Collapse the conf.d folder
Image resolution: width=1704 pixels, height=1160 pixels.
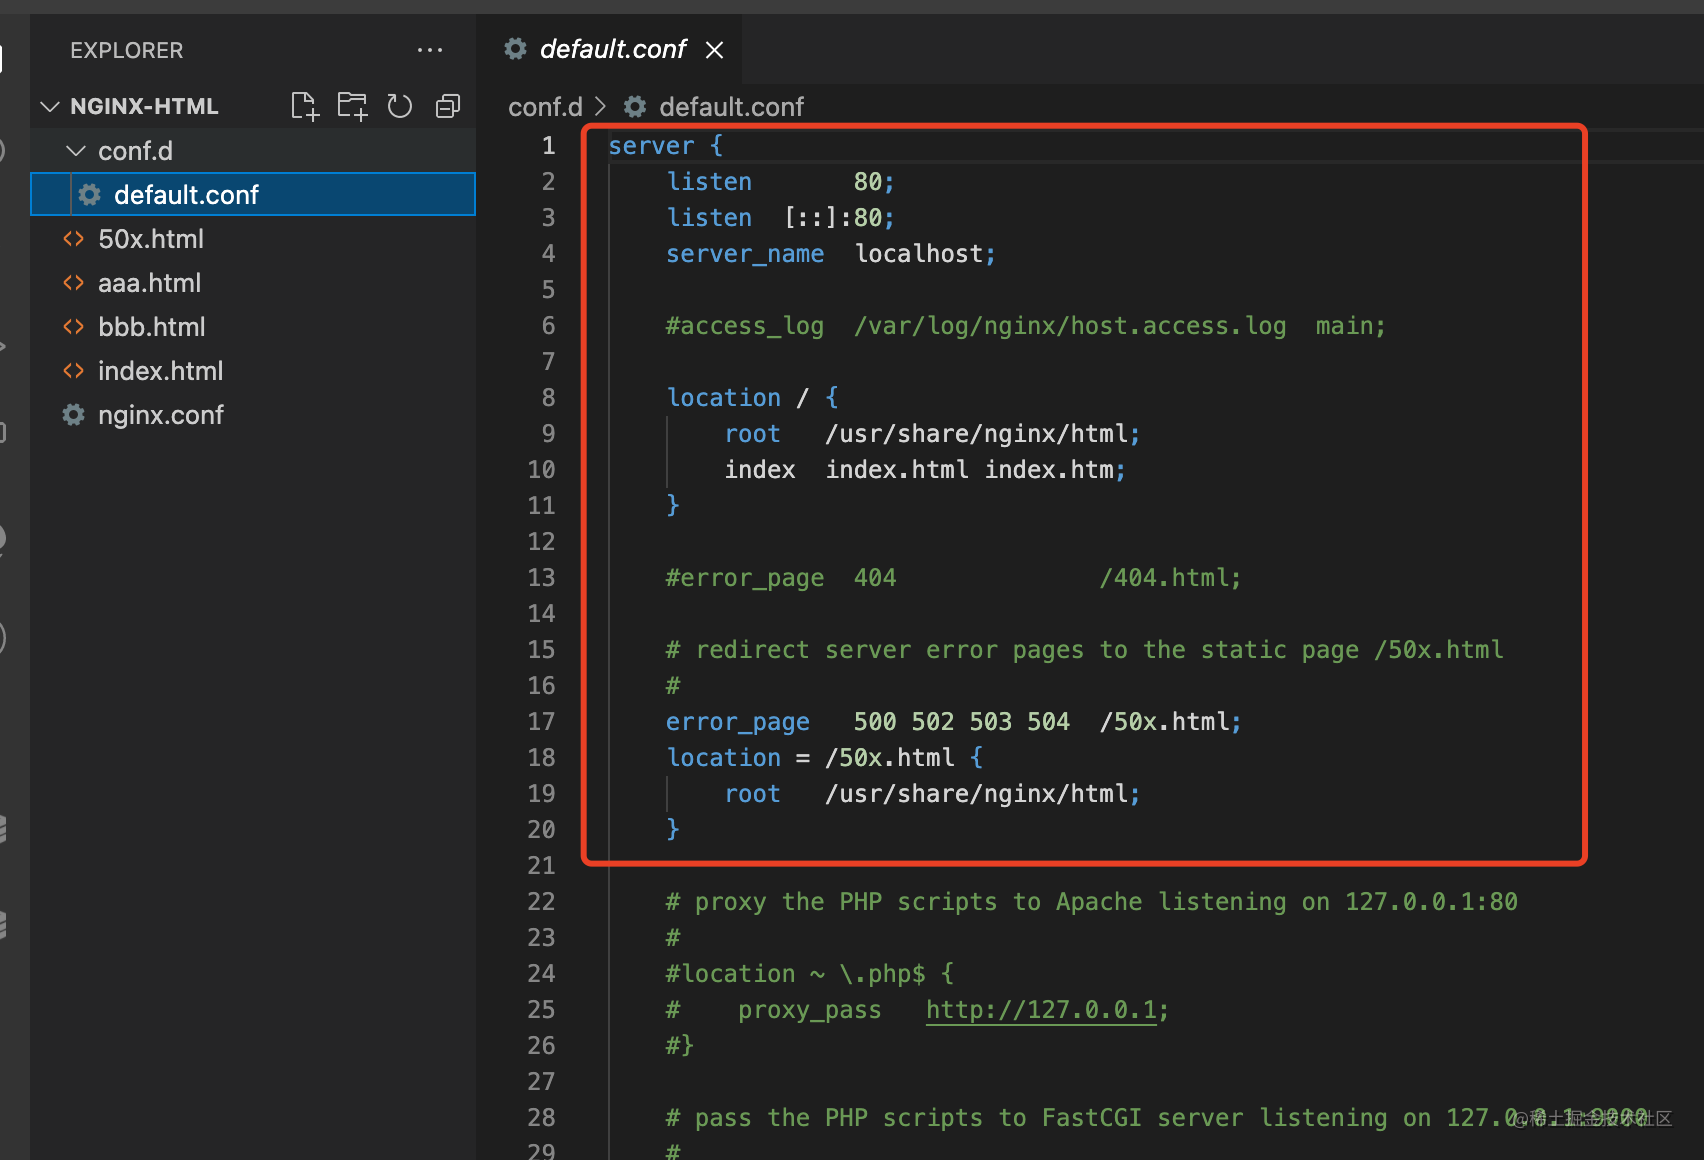(76, 151)
